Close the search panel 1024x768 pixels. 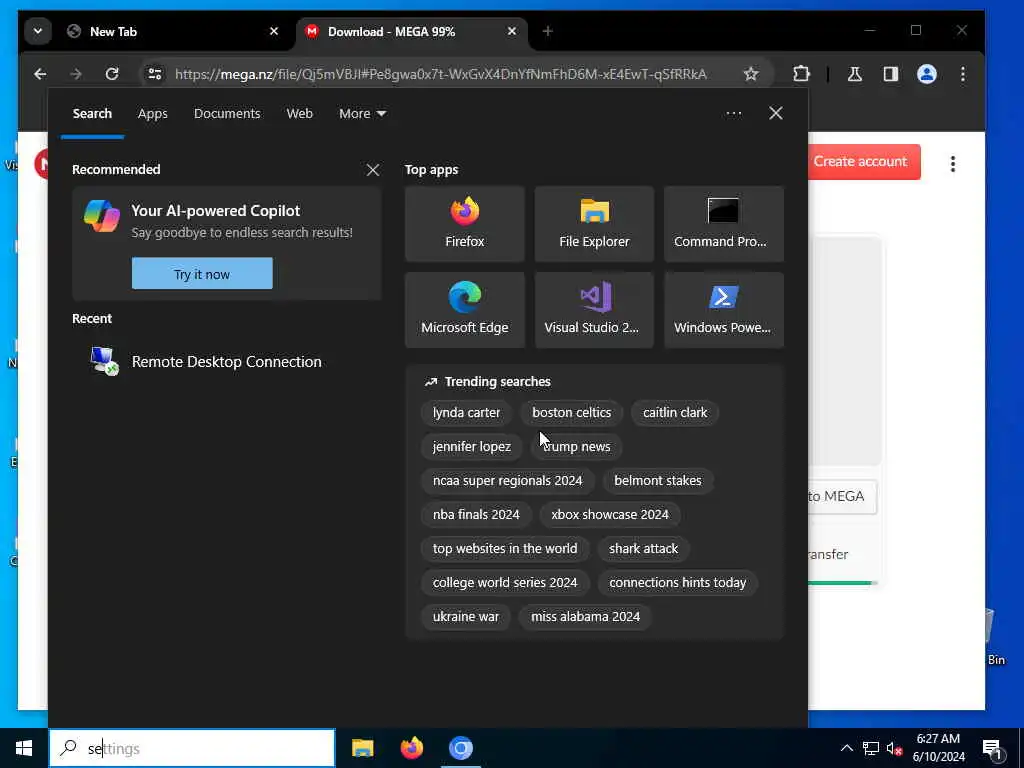coord(776,114)
